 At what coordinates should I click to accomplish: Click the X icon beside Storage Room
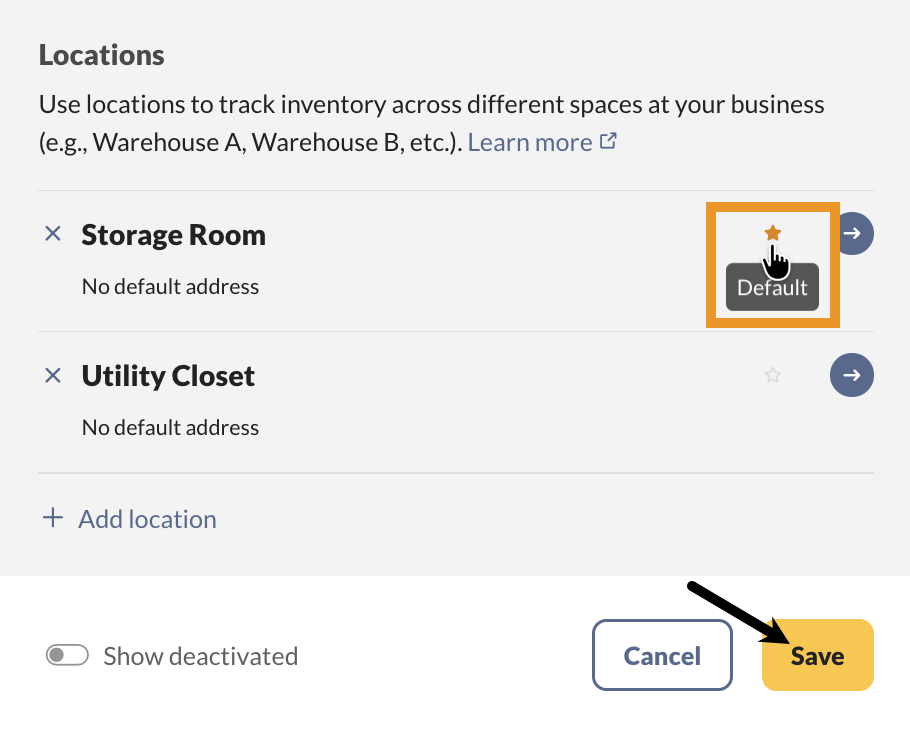[53, 234]
